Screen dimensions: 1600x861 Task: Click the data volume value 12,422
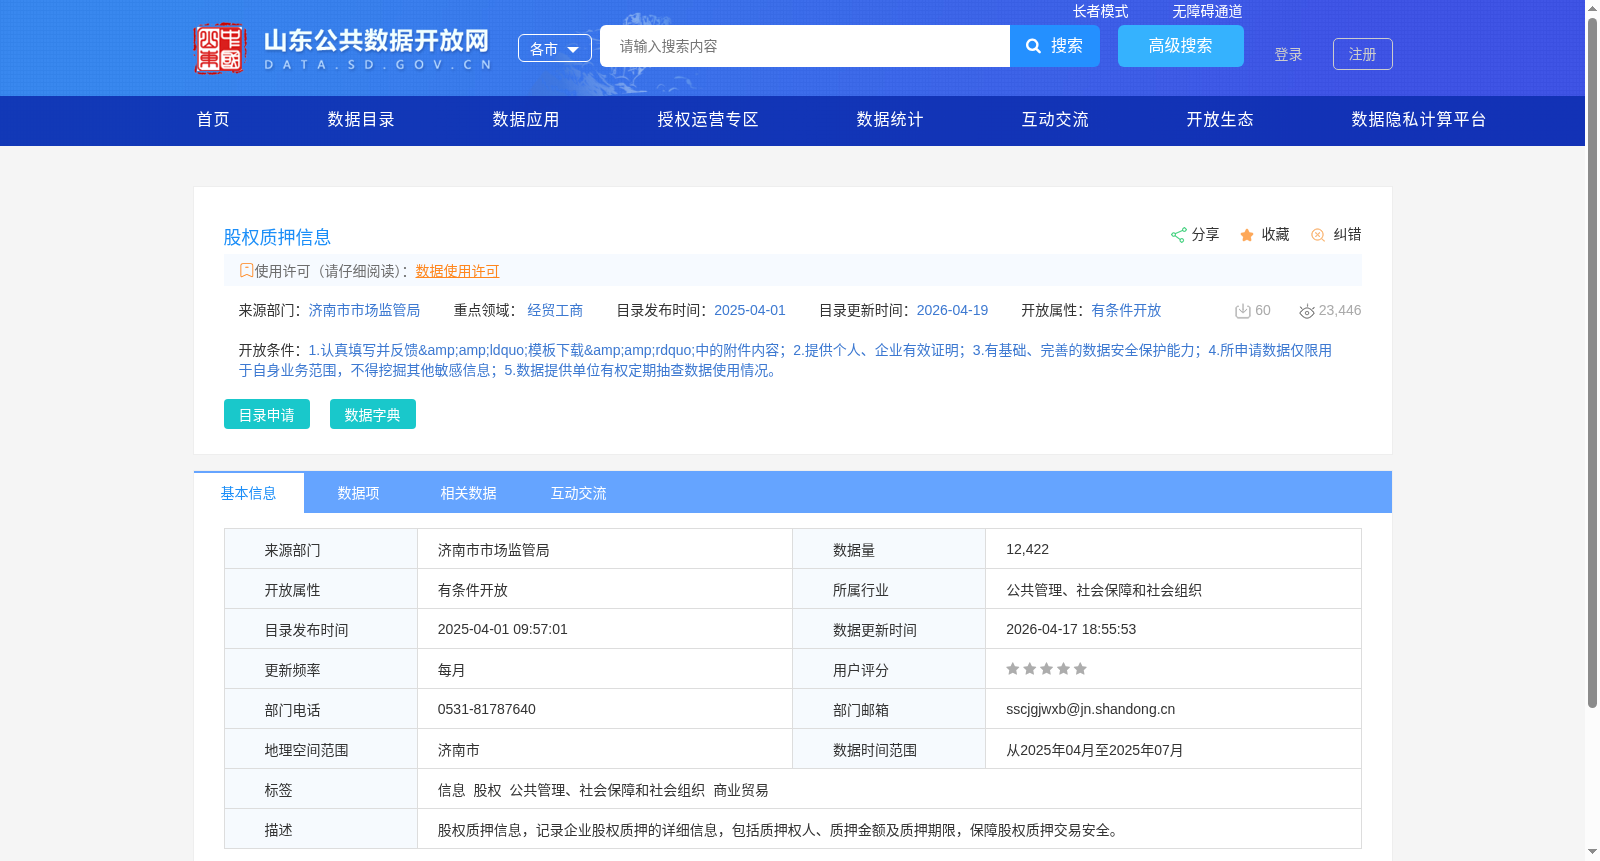(x=1027, y=549)
